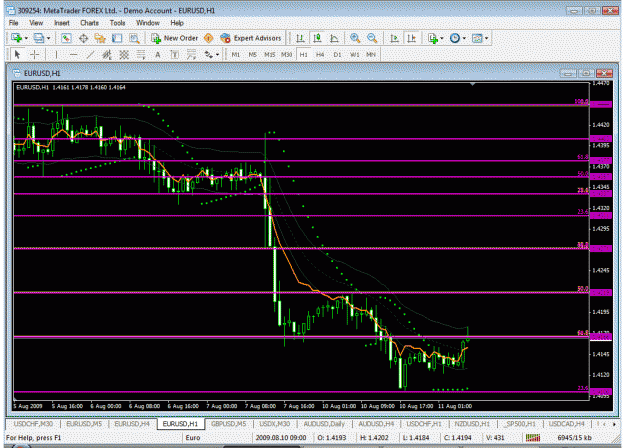
Task: Switch to the NZDUSD,H1 chart tab
Action: click(x=472, y=424)
